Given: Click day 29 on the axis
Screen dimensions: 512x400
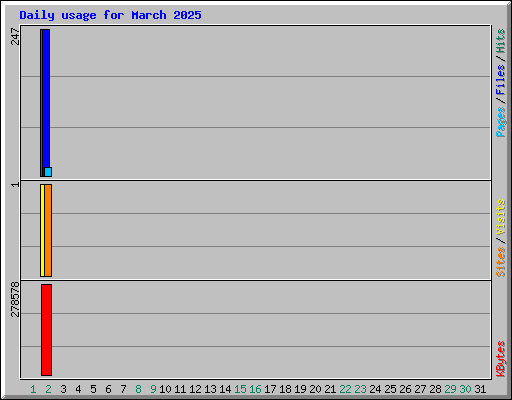Looking at the screenshot, I should (450, 389).
